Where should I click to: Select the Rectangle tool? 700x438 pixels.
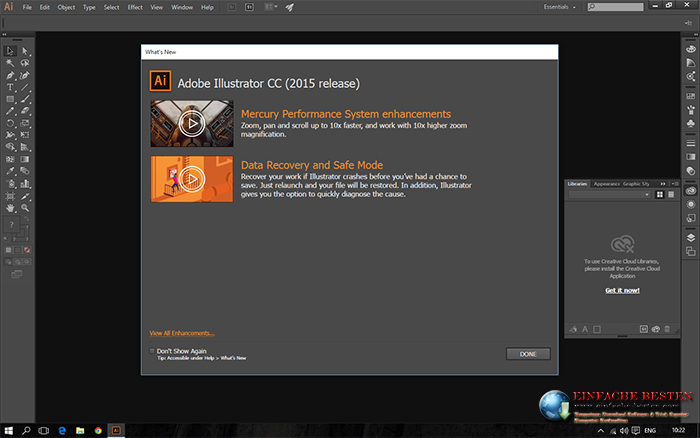coord(10,99)
